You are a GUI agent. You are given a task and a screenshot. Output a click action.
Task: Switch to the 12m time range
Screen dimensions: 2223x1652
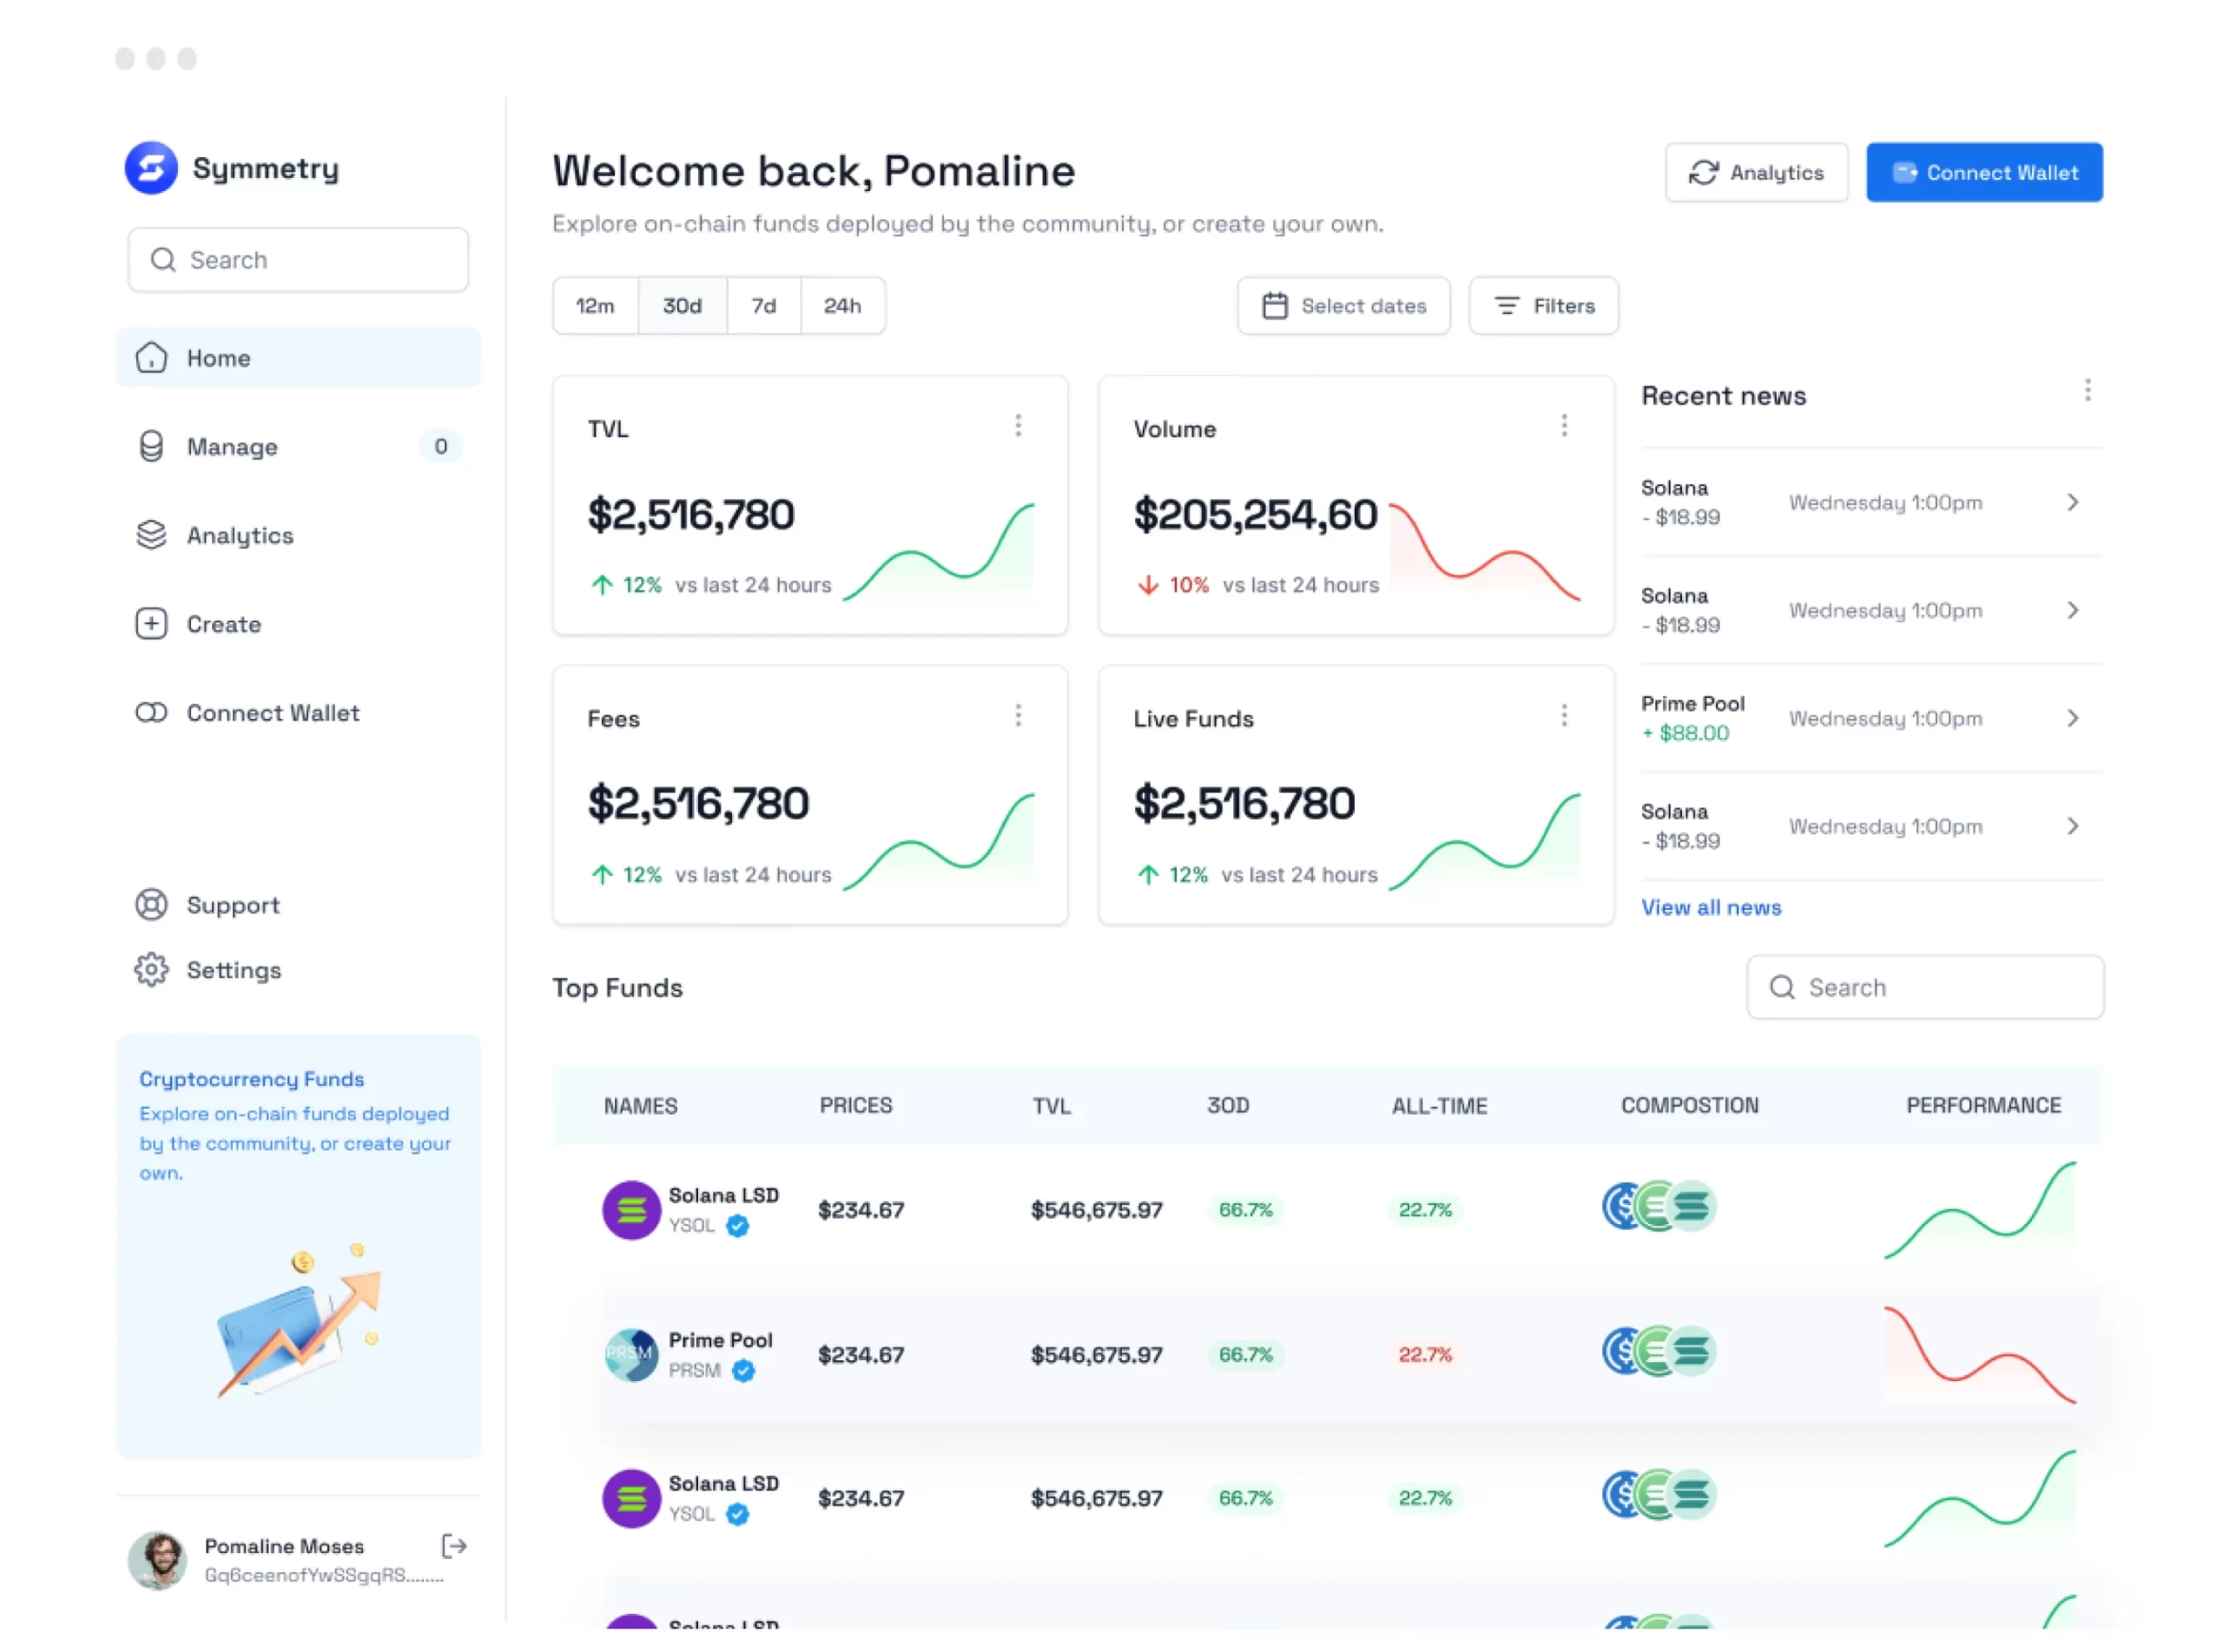coord(596,306)
